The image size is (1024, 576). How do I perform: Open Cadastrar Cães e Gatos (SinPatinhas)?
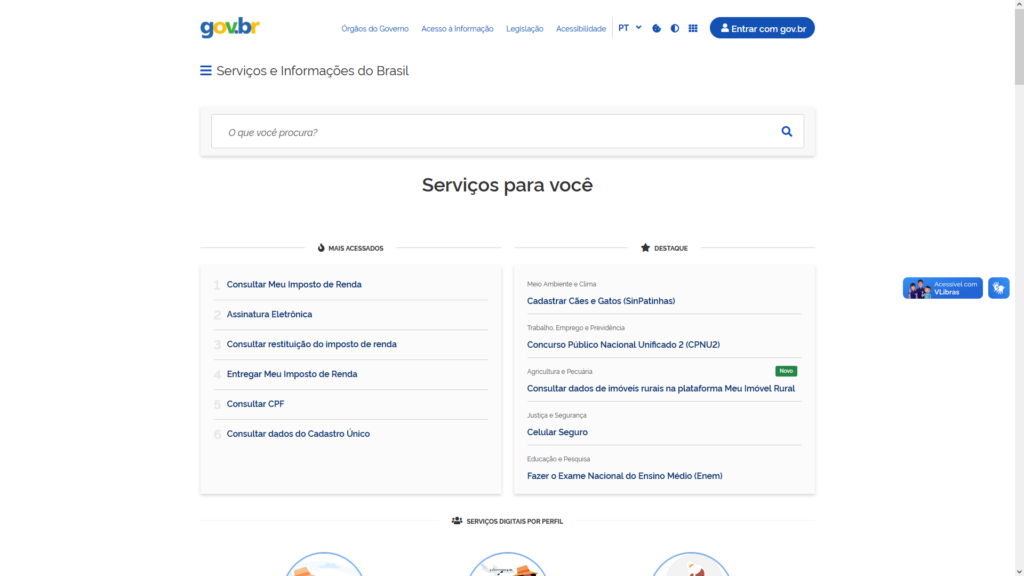tap(600, 301)
